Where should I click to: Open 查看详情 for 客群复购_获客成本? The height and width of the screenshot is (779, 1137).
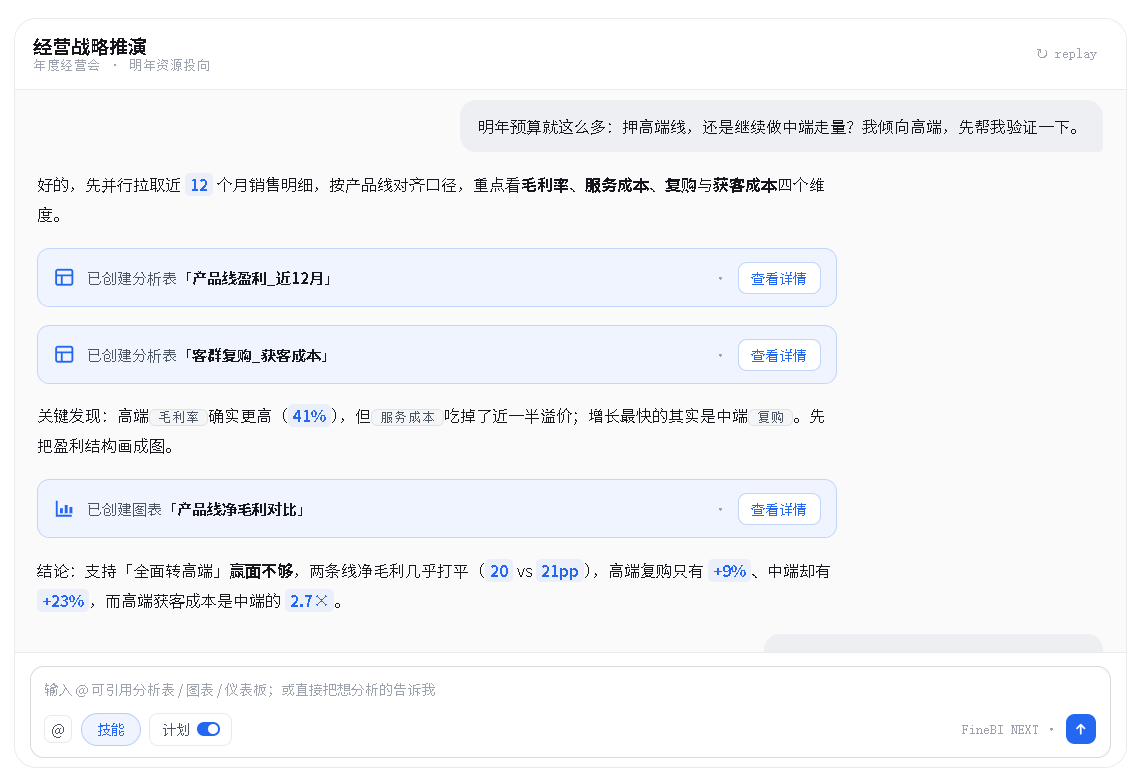tap(779, 355)
